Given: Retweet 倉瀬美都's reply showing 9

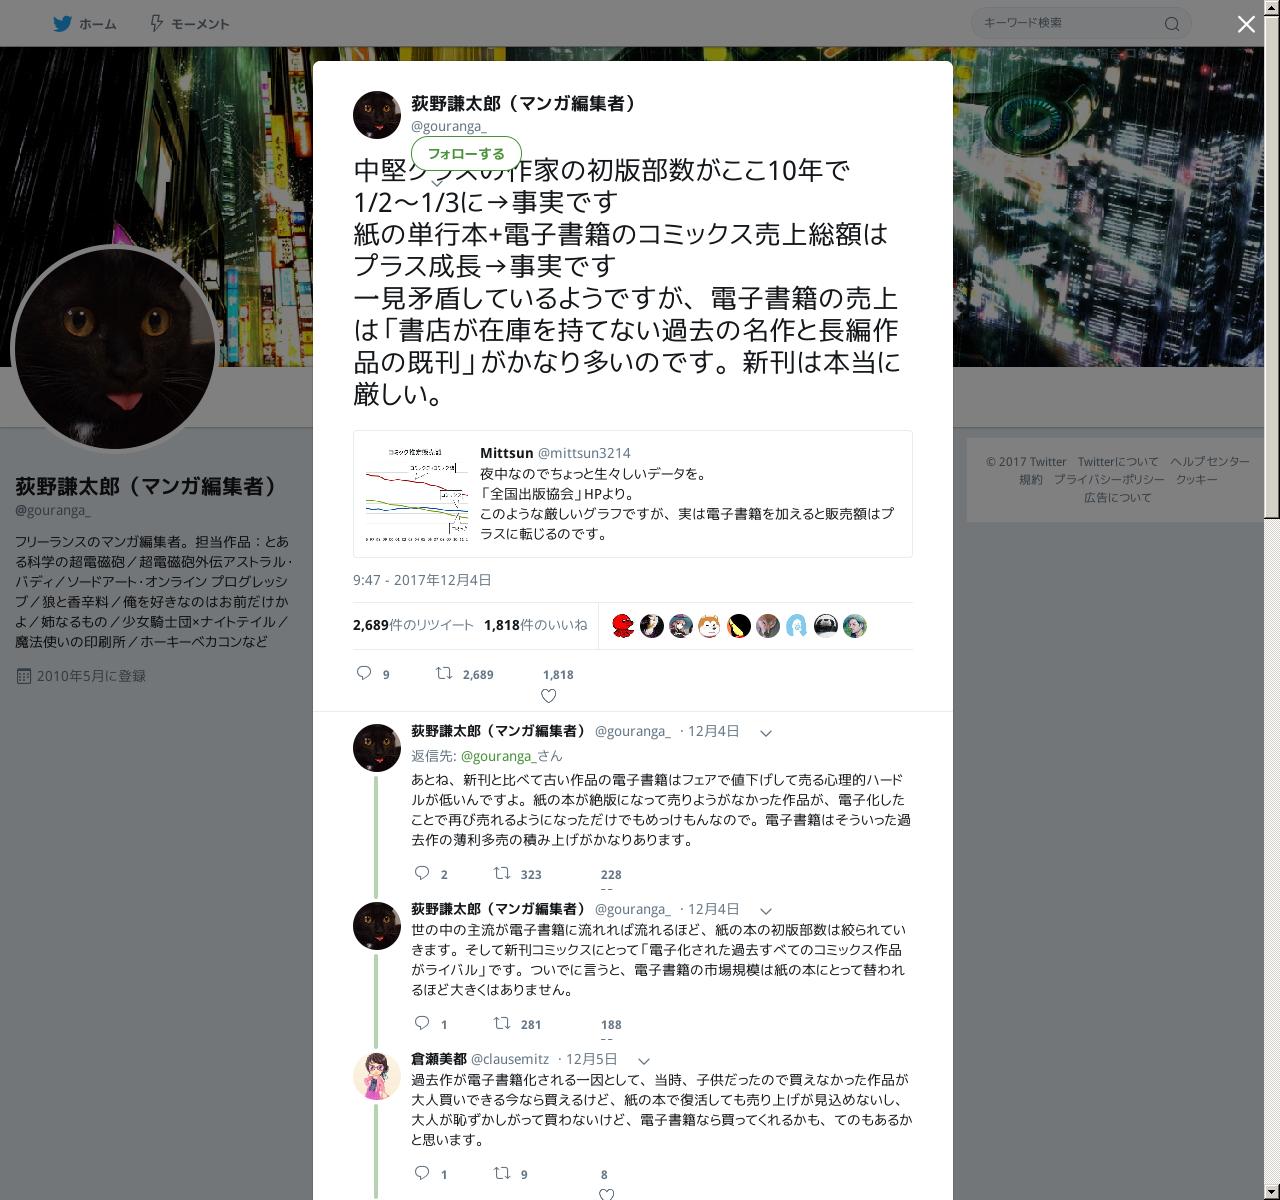Looking at the screenshot, I should point(502,1173).
